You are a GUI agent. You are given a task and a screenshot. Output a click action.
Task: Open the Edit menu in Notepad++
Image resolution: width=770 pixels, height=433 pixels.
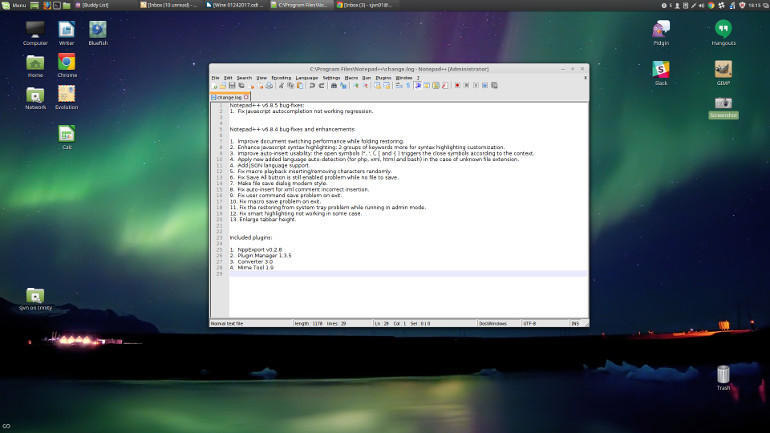click(x=228, y=78)
